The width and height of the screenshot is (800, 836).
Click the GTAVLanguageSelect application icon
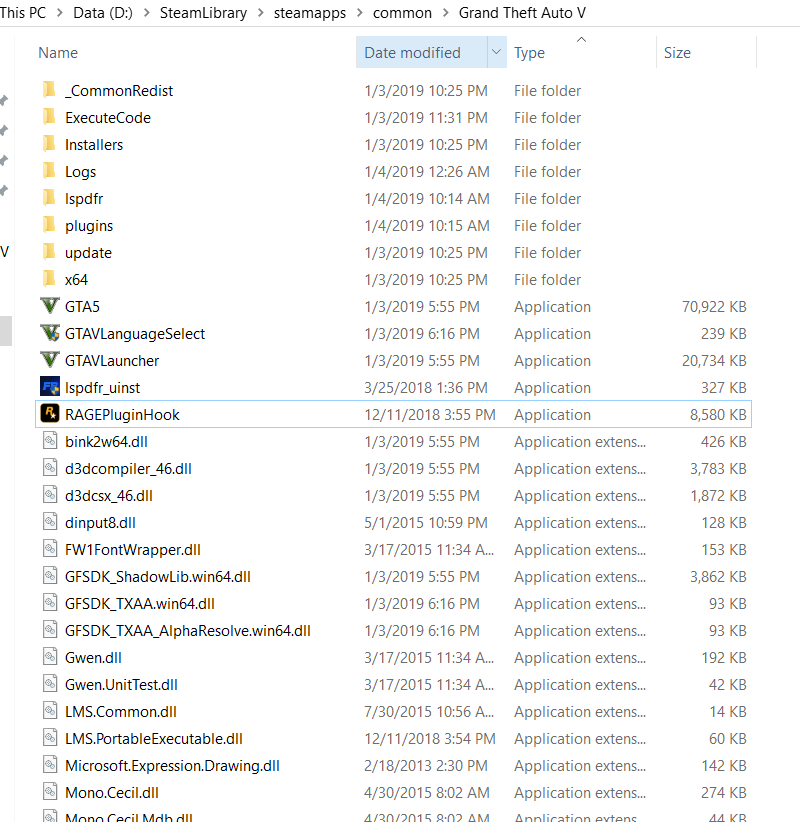(x=50, y=333)
